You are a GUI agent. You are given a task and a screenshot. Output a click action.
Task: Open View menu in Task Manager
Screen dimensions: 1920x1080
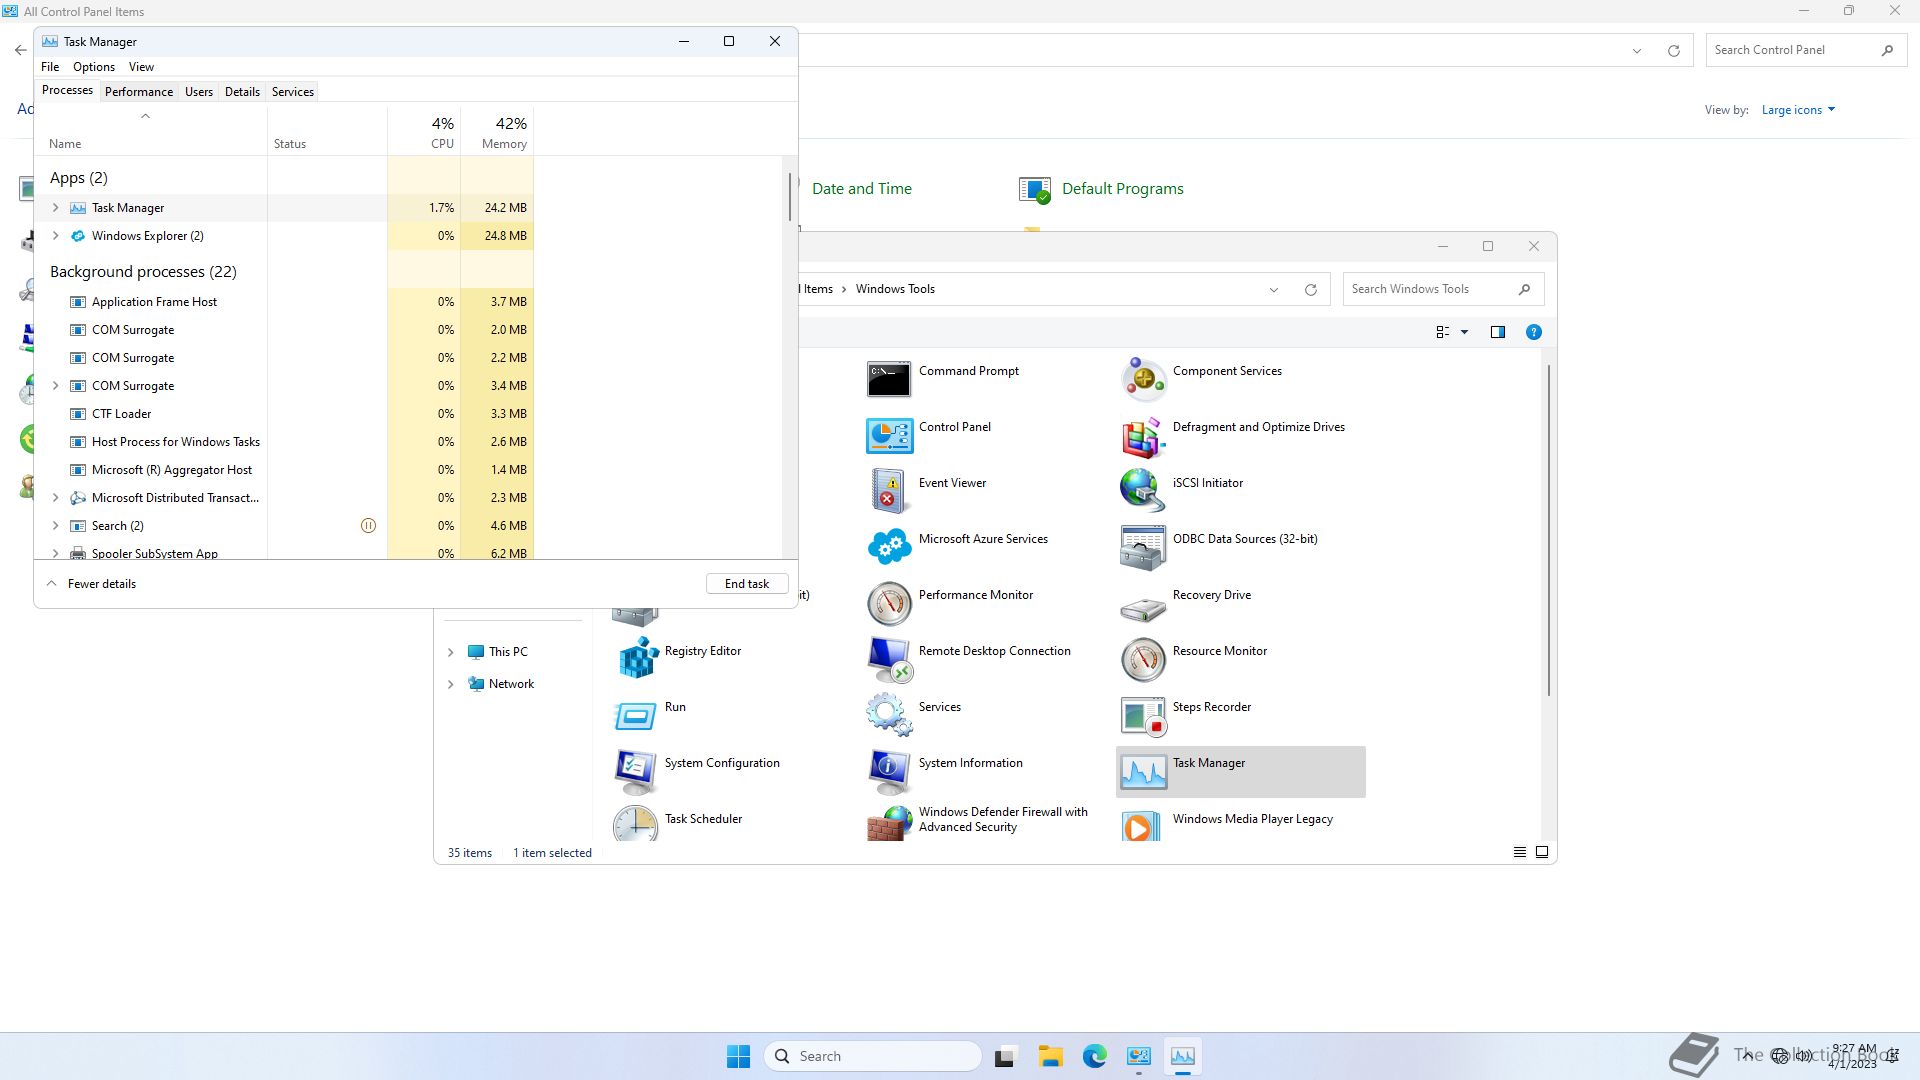click(x=141, y=67)
